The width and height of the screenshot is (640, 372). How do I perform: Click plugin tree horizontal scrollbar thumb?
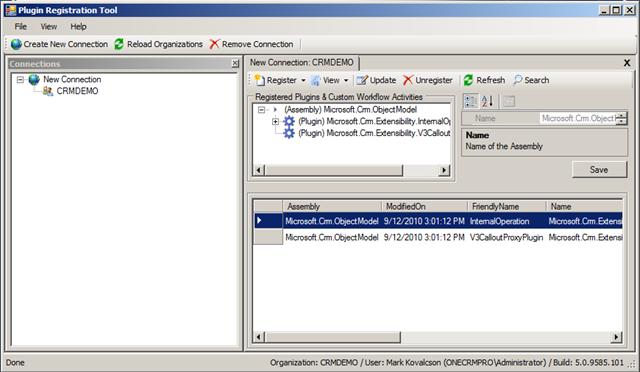coord(334,170)
